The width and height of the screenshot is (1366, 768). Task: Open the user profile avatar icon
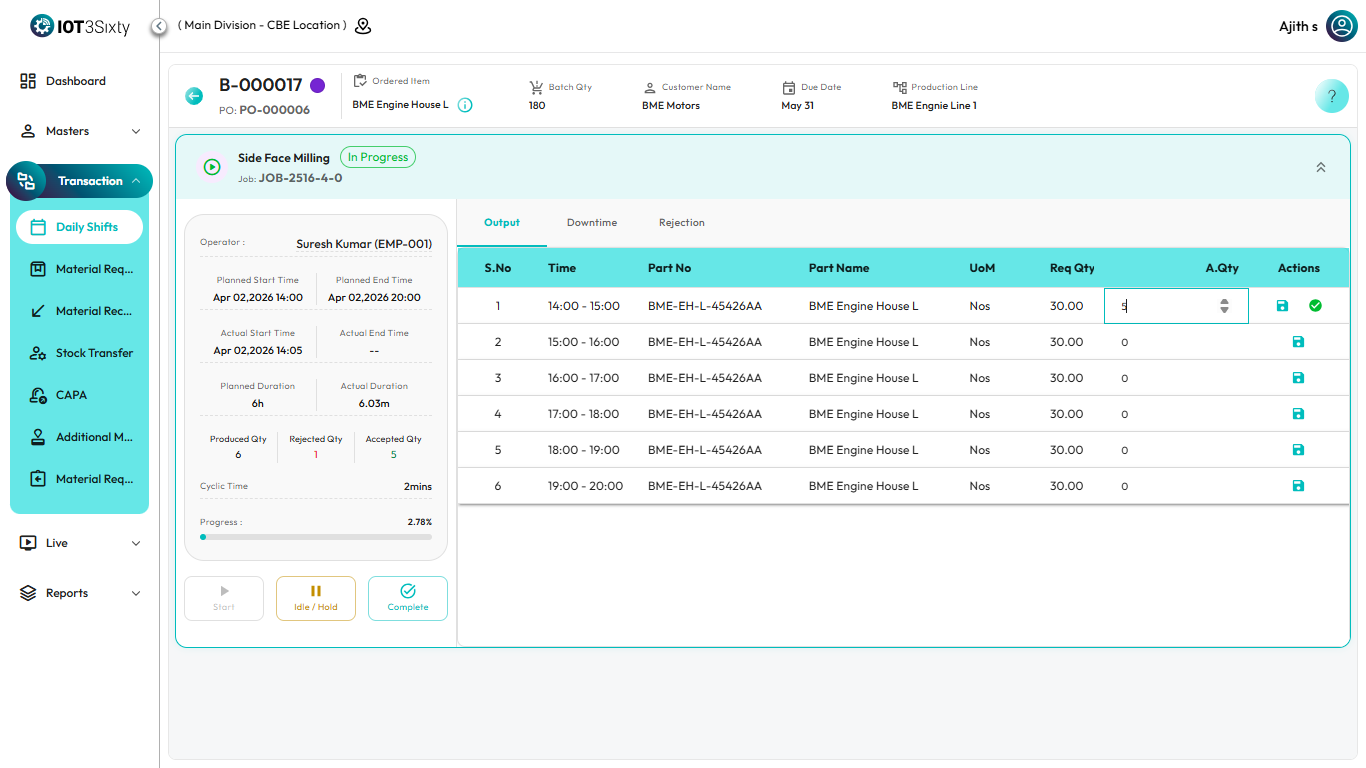coord(1341,26)
